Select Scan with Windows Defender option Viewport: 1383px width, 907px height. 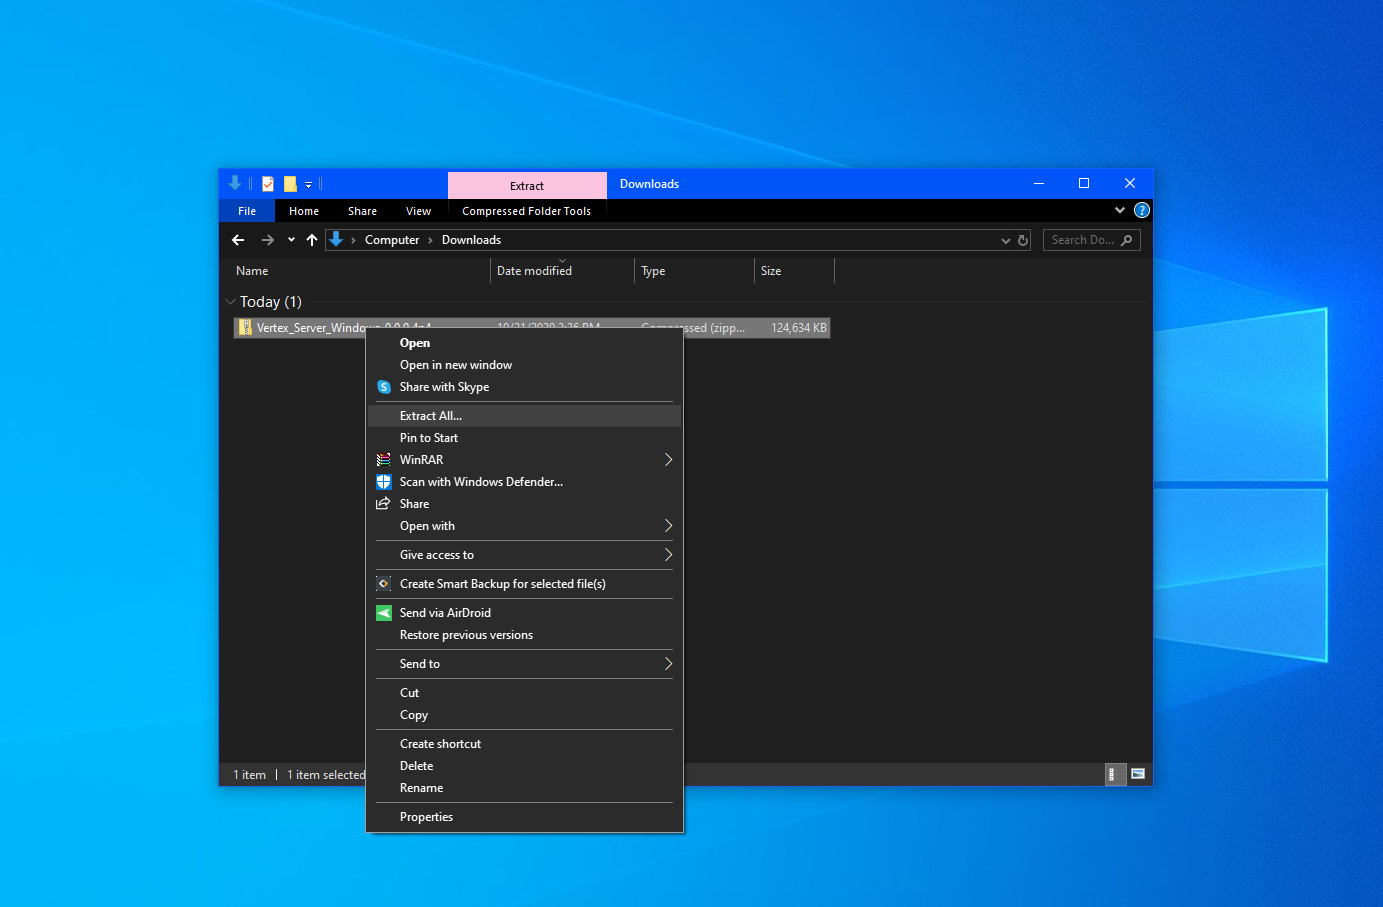(481, 482)
